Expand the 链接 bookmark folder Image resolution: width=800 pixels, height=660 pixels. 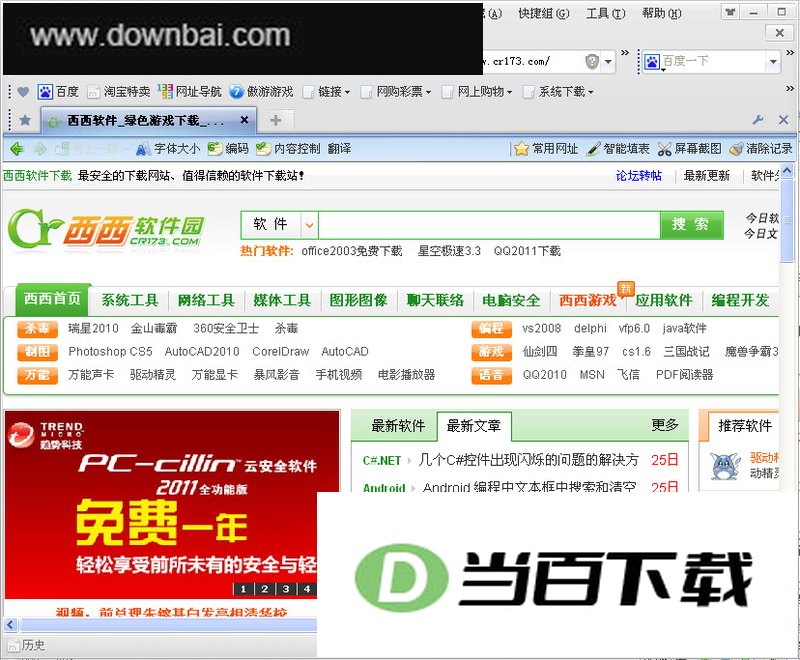pyautogui.click(x=327, y=92)
